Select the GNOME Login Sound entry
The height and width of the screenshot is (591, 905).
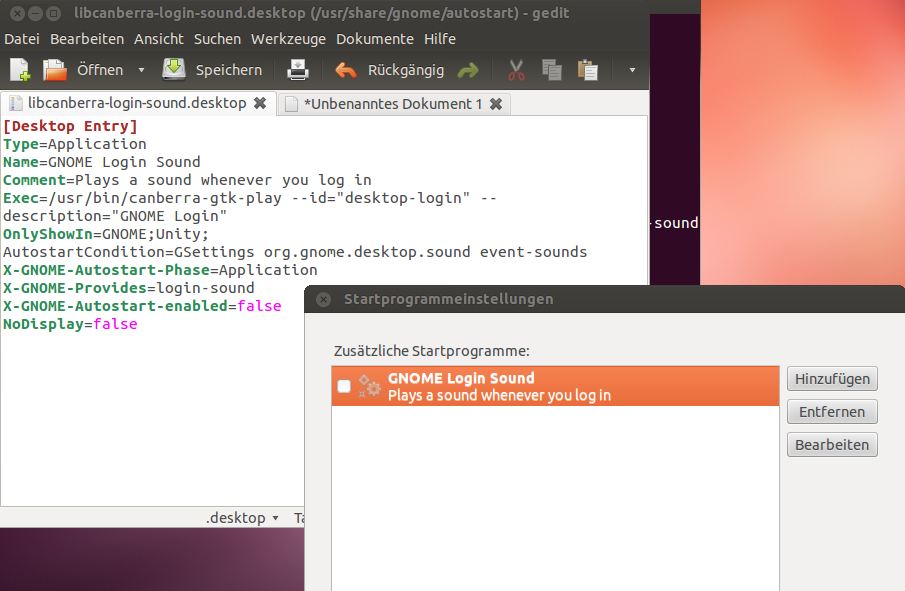pos(555,386)
